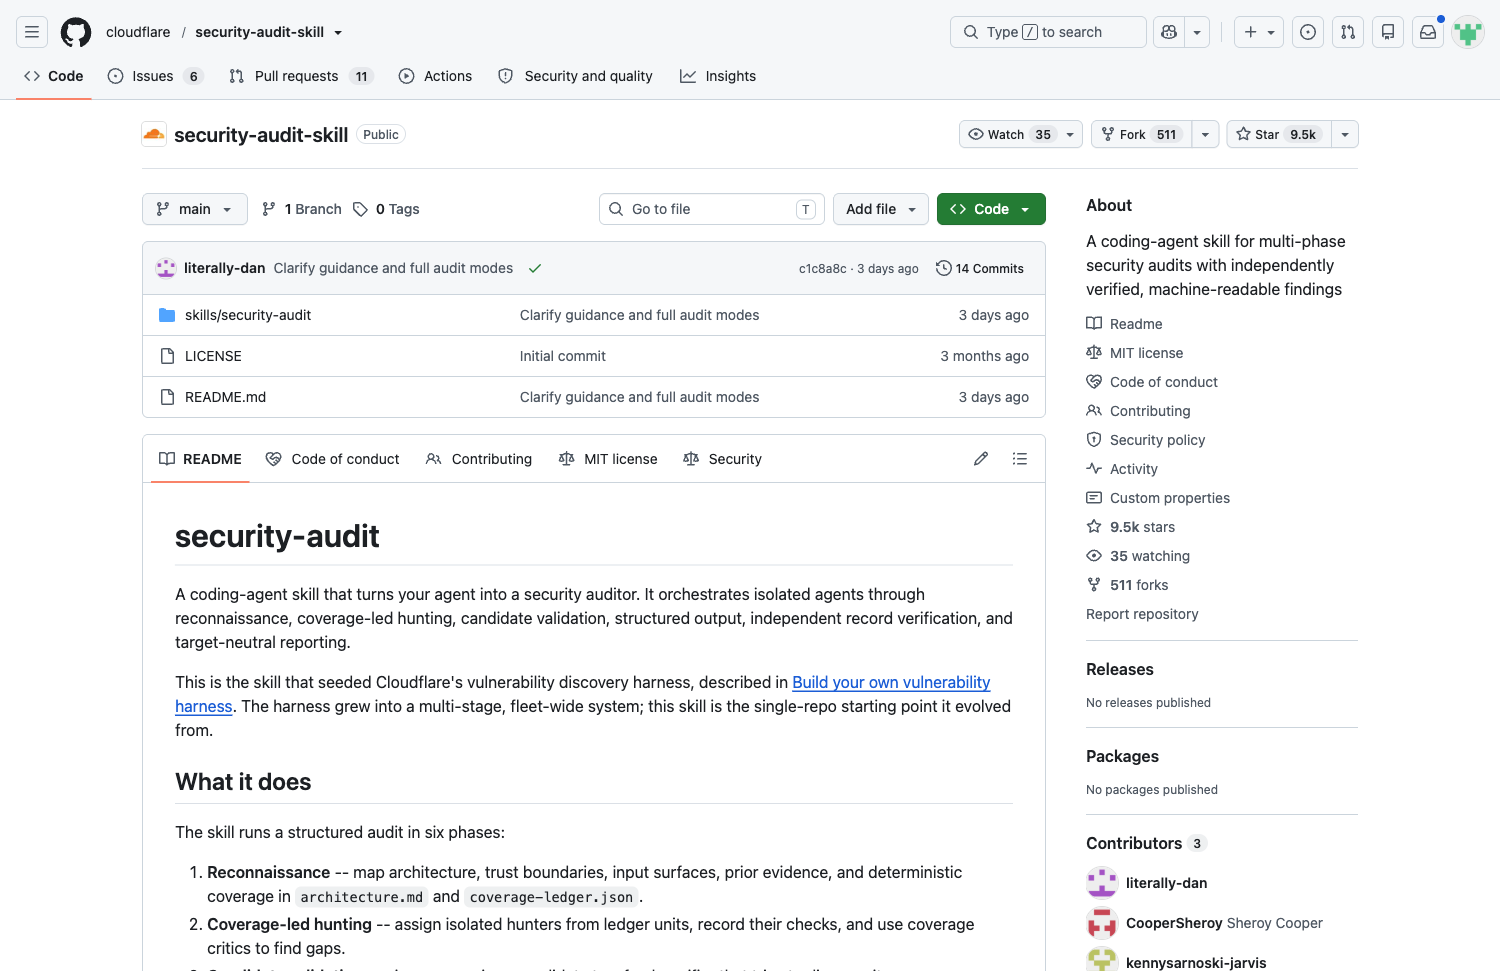Open the Actions tab
1500x971 pixels.
pyautogui.click(x=435, y=76)
